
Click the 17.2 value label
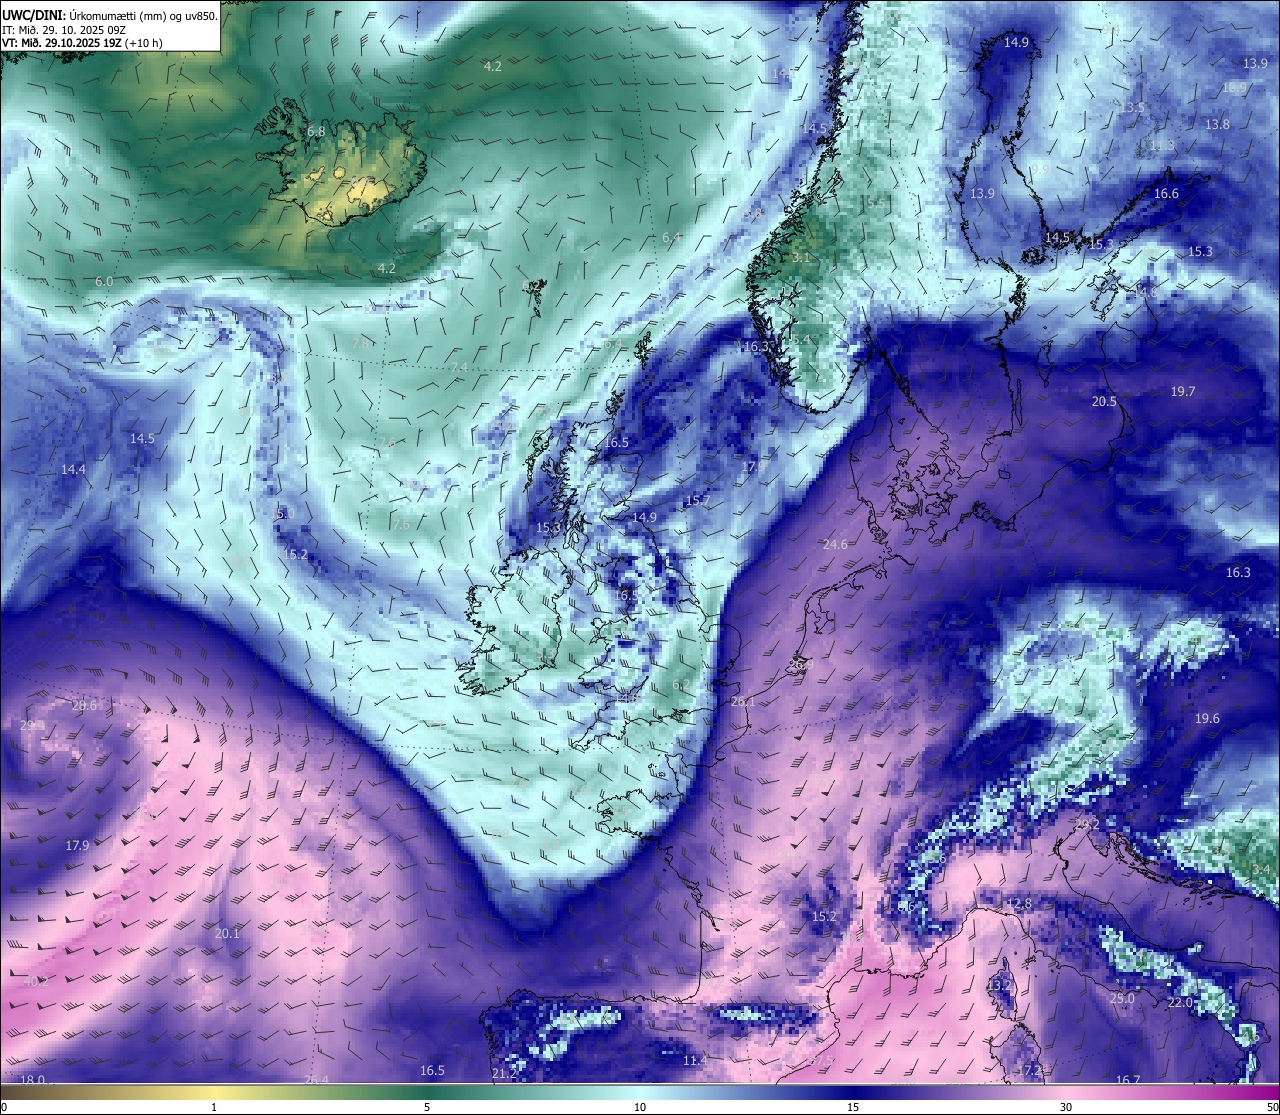click(1028, 1071)
